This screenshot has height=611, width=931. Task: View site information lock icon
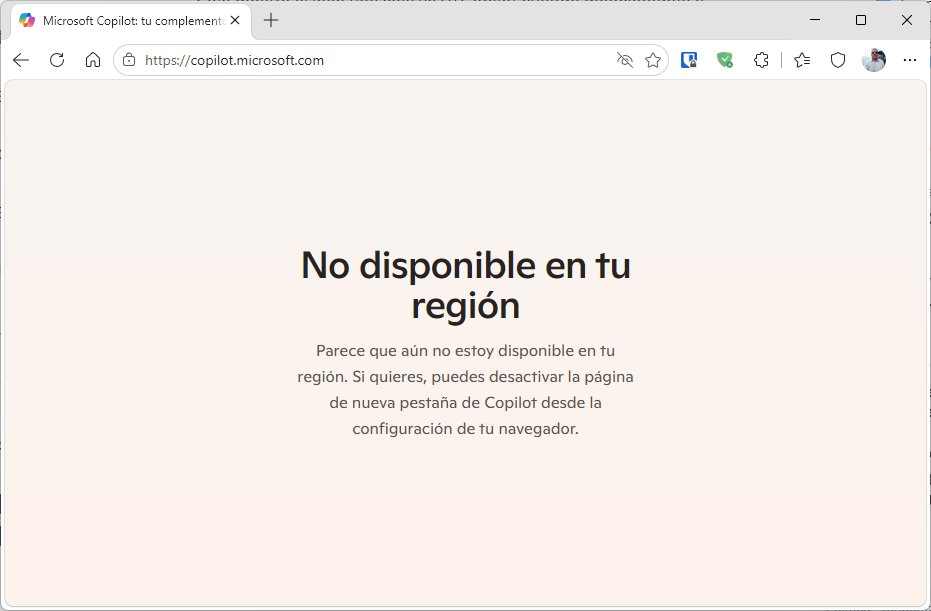[129, 60]
